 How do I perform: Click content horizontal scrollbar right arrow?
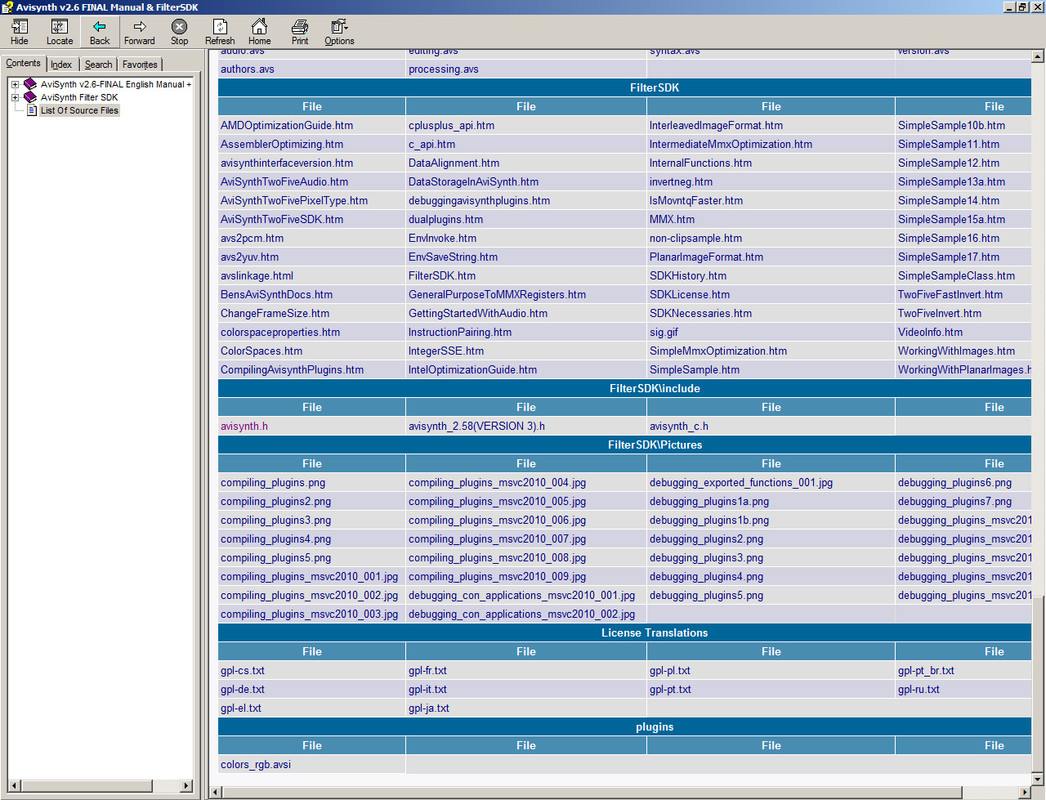(x=1025, y=792)
